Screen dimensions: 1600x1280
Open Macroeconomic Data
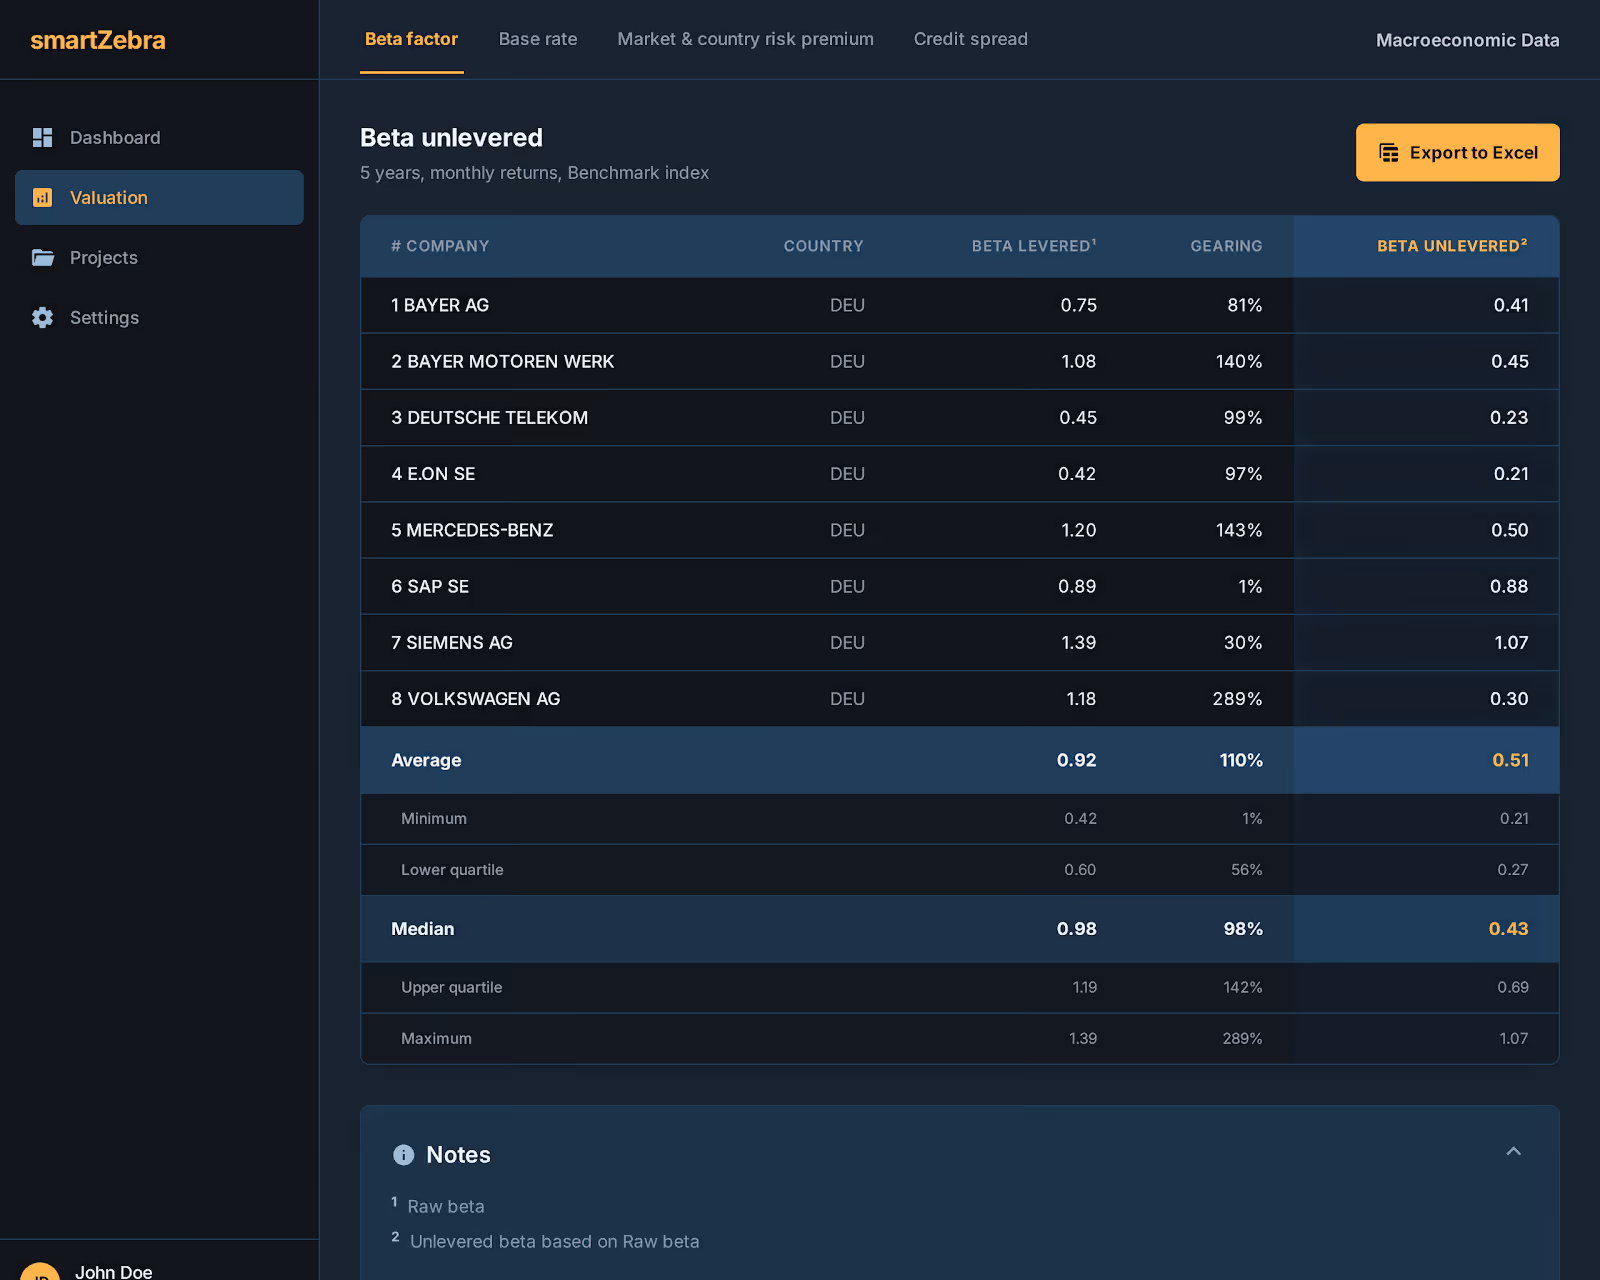click(1467, 40)
